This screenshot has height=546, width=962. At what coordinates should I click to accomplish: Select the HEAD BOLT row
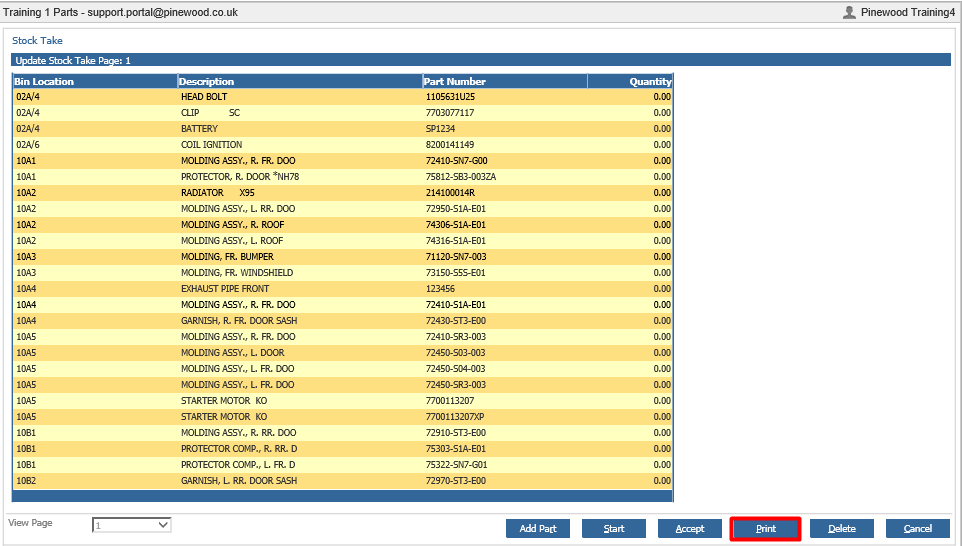[343, 97]
